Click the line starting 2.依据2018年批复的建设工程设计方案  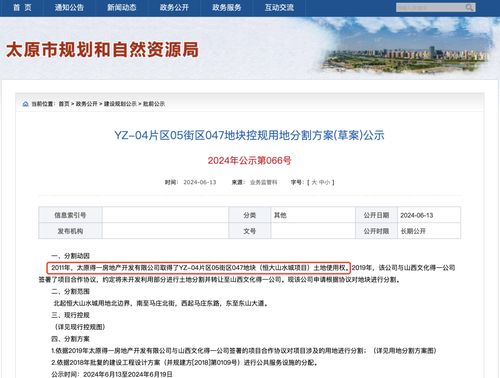[x=184, y=362]
